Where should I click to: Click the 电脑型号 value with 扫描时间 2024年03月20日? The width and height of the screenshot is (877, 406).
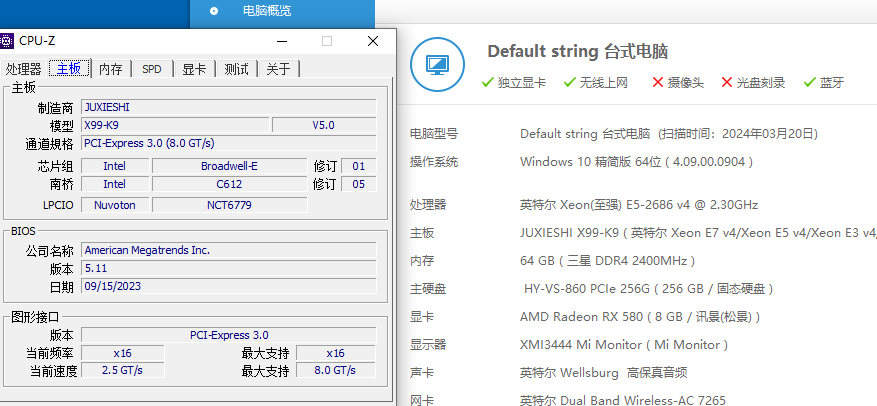point(669,134)
